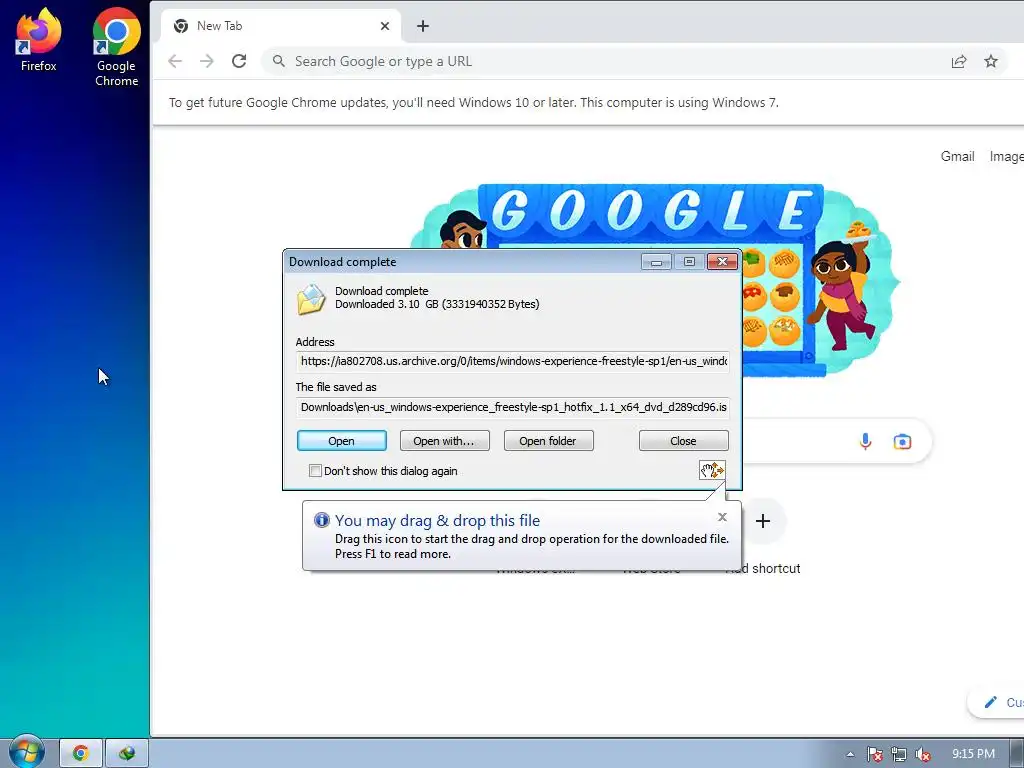Click the Add shortcut plus tile
This screenshot has width=1024, height=768.
click(762, 521)
